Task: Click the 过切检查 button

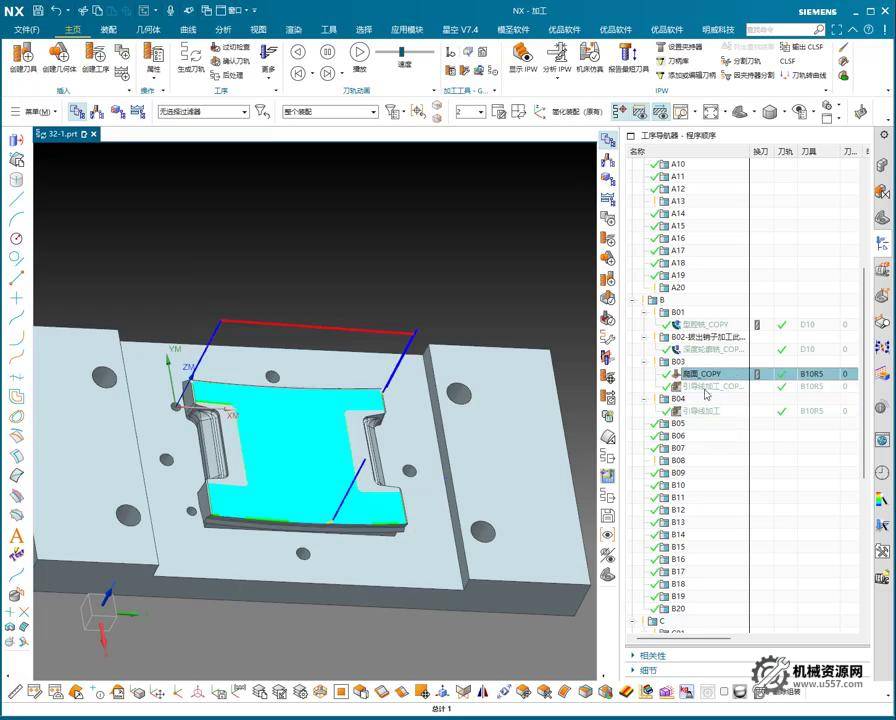Action: coord(231,47)
